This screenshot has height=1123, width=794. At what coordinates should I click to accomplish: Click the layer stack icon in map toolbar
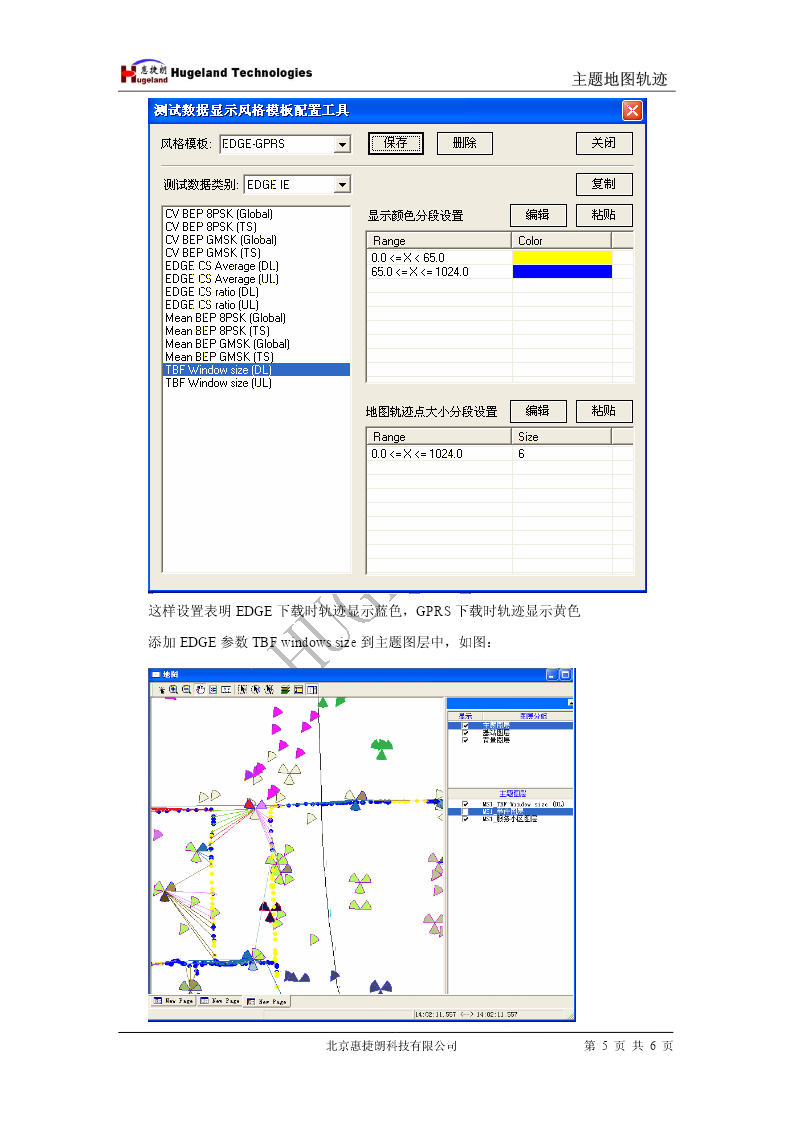coord(285,690)
